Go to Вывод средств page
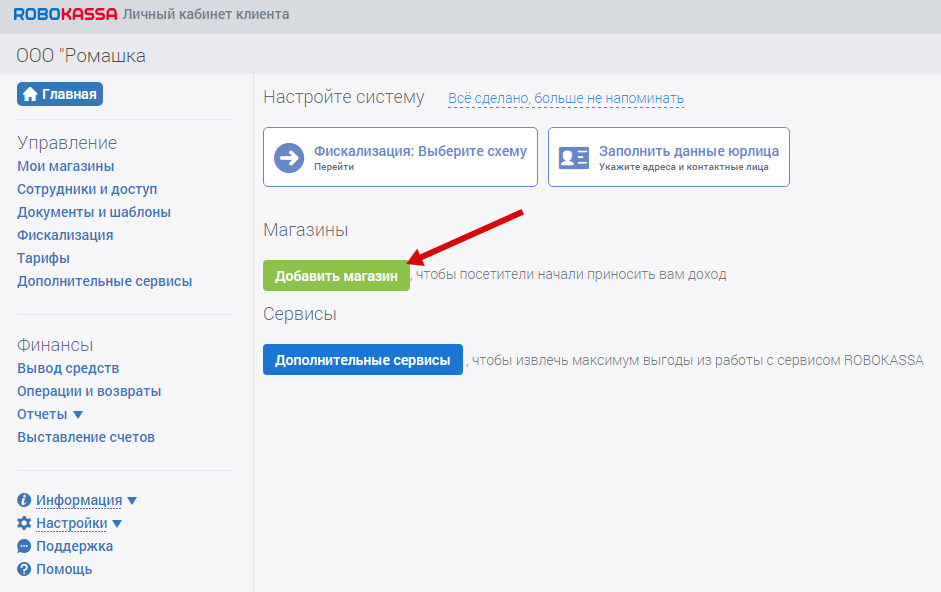941x592 pixels. coord(68,368)
